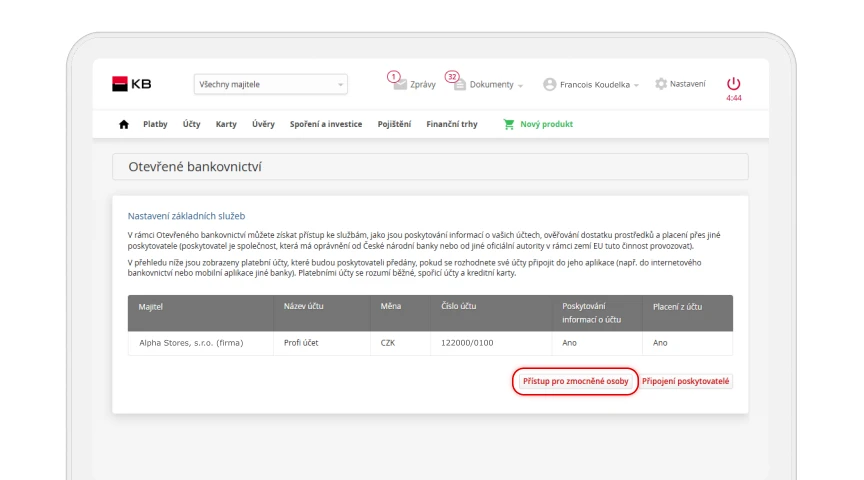Open the Spoření a investice menu
This screenshot has height=480, width=864.
326,125
